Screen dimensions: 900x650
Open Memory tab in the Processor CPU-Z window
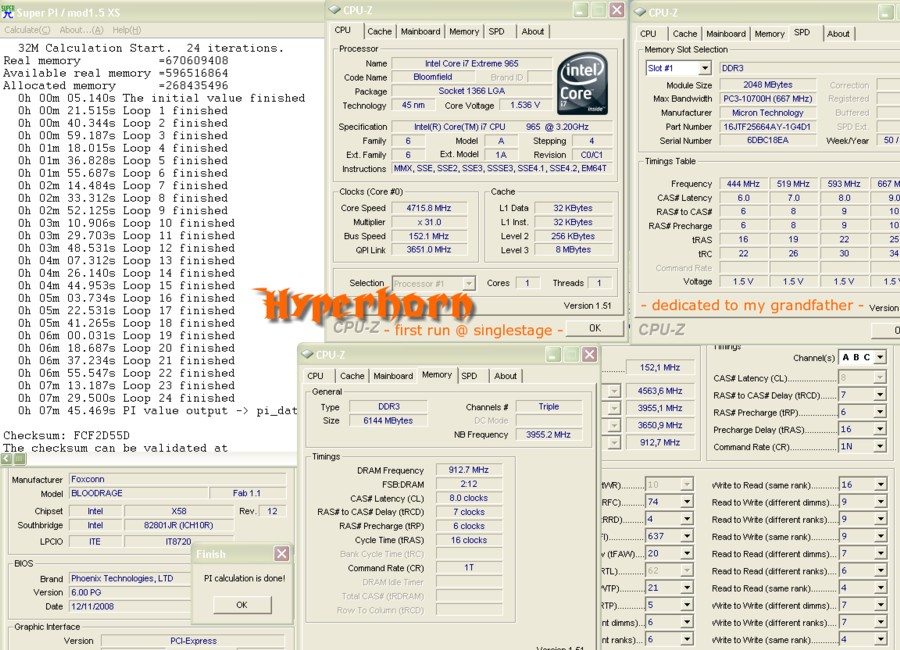coord(464,32)
